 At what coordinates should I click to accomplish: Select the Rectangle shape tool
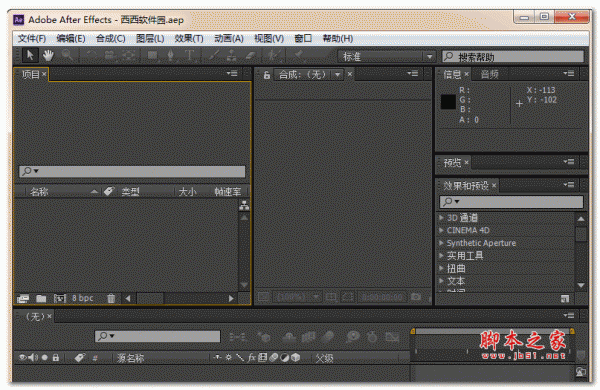coord(153,56)
